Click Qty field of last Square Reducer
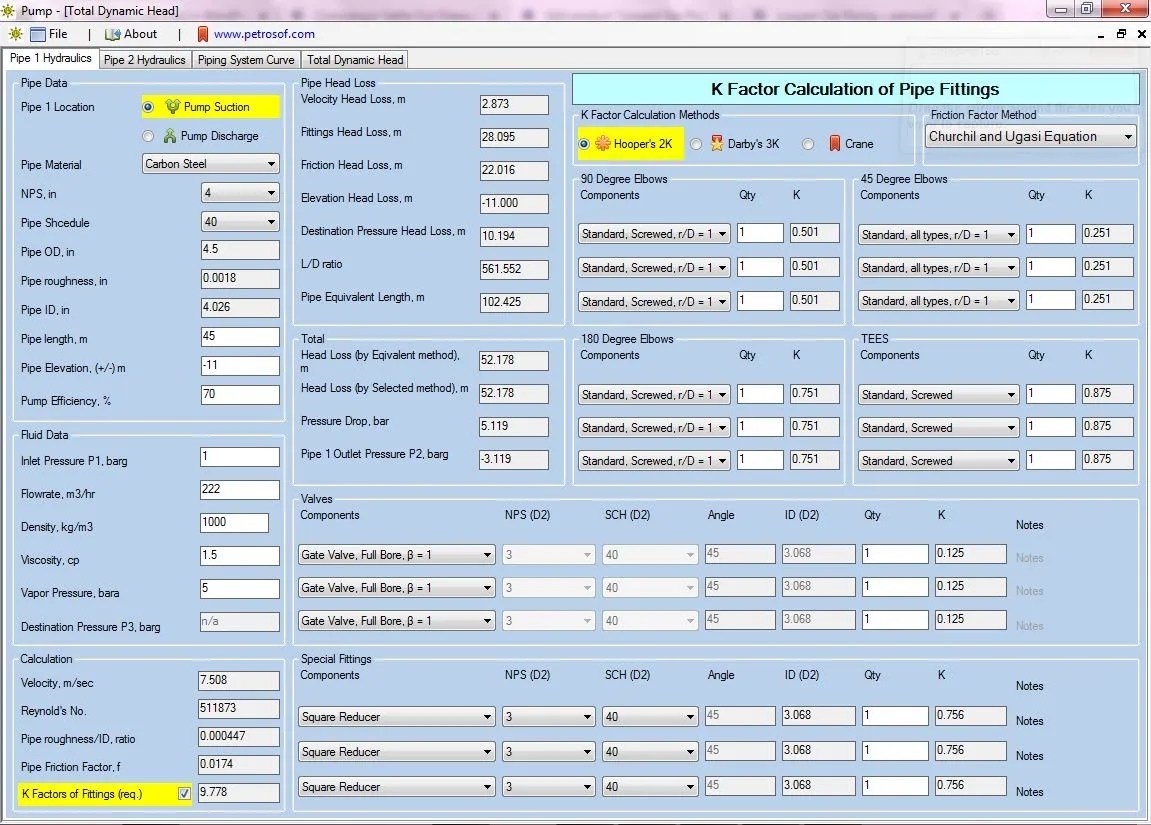 (x=895, y=785)
